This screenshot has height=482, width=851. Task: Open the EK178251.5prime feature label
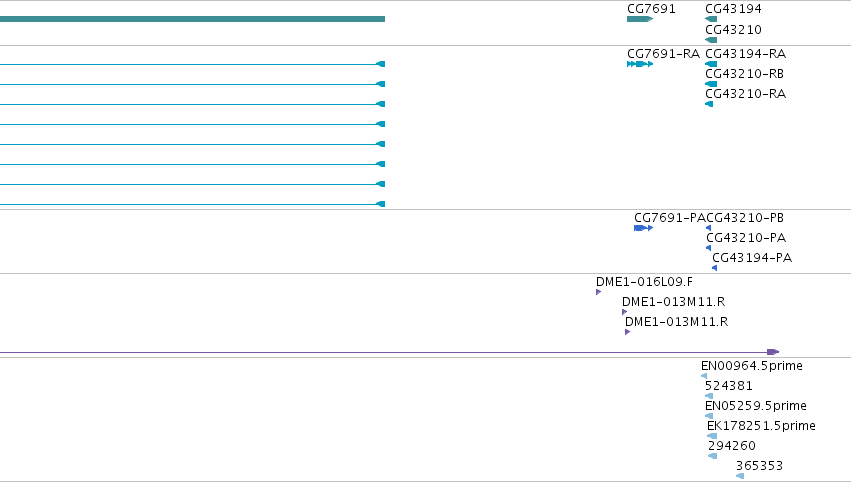(x=761, y=426)
